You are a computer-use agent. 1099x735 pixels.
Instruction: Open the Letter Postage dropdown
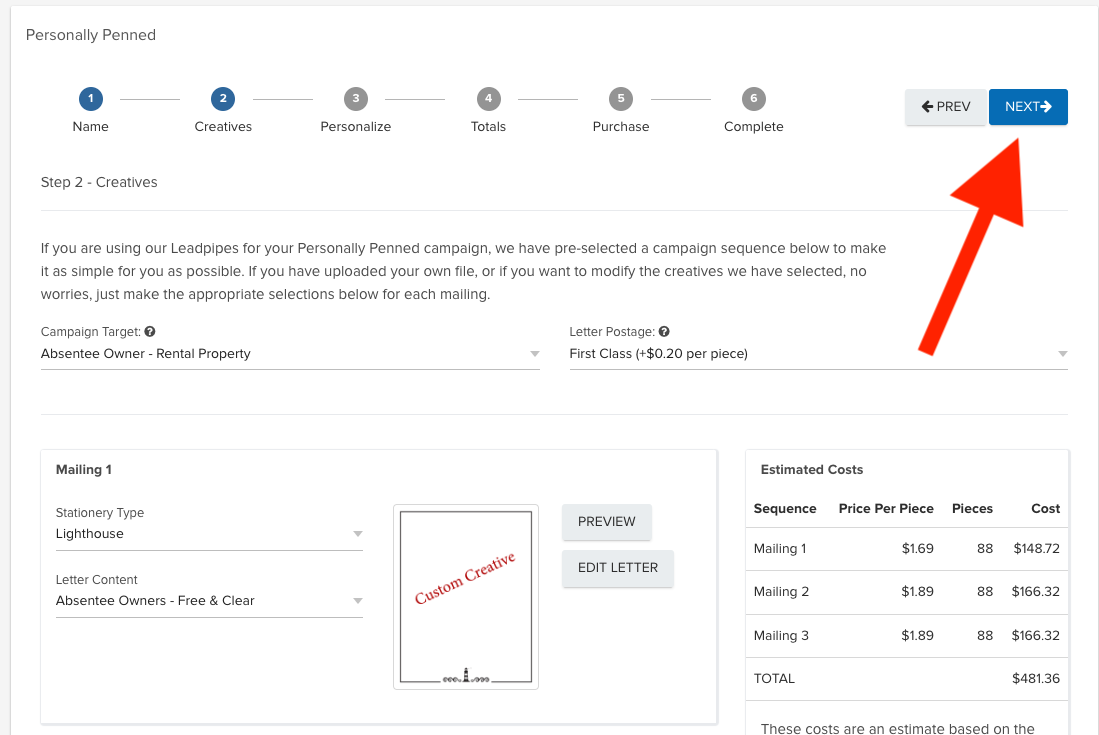[818, 354]
